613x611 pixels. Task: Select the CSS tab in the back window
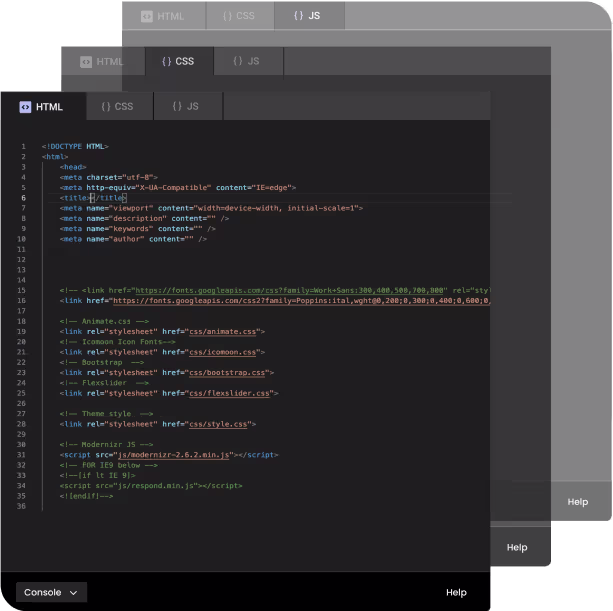coord(240,16)
